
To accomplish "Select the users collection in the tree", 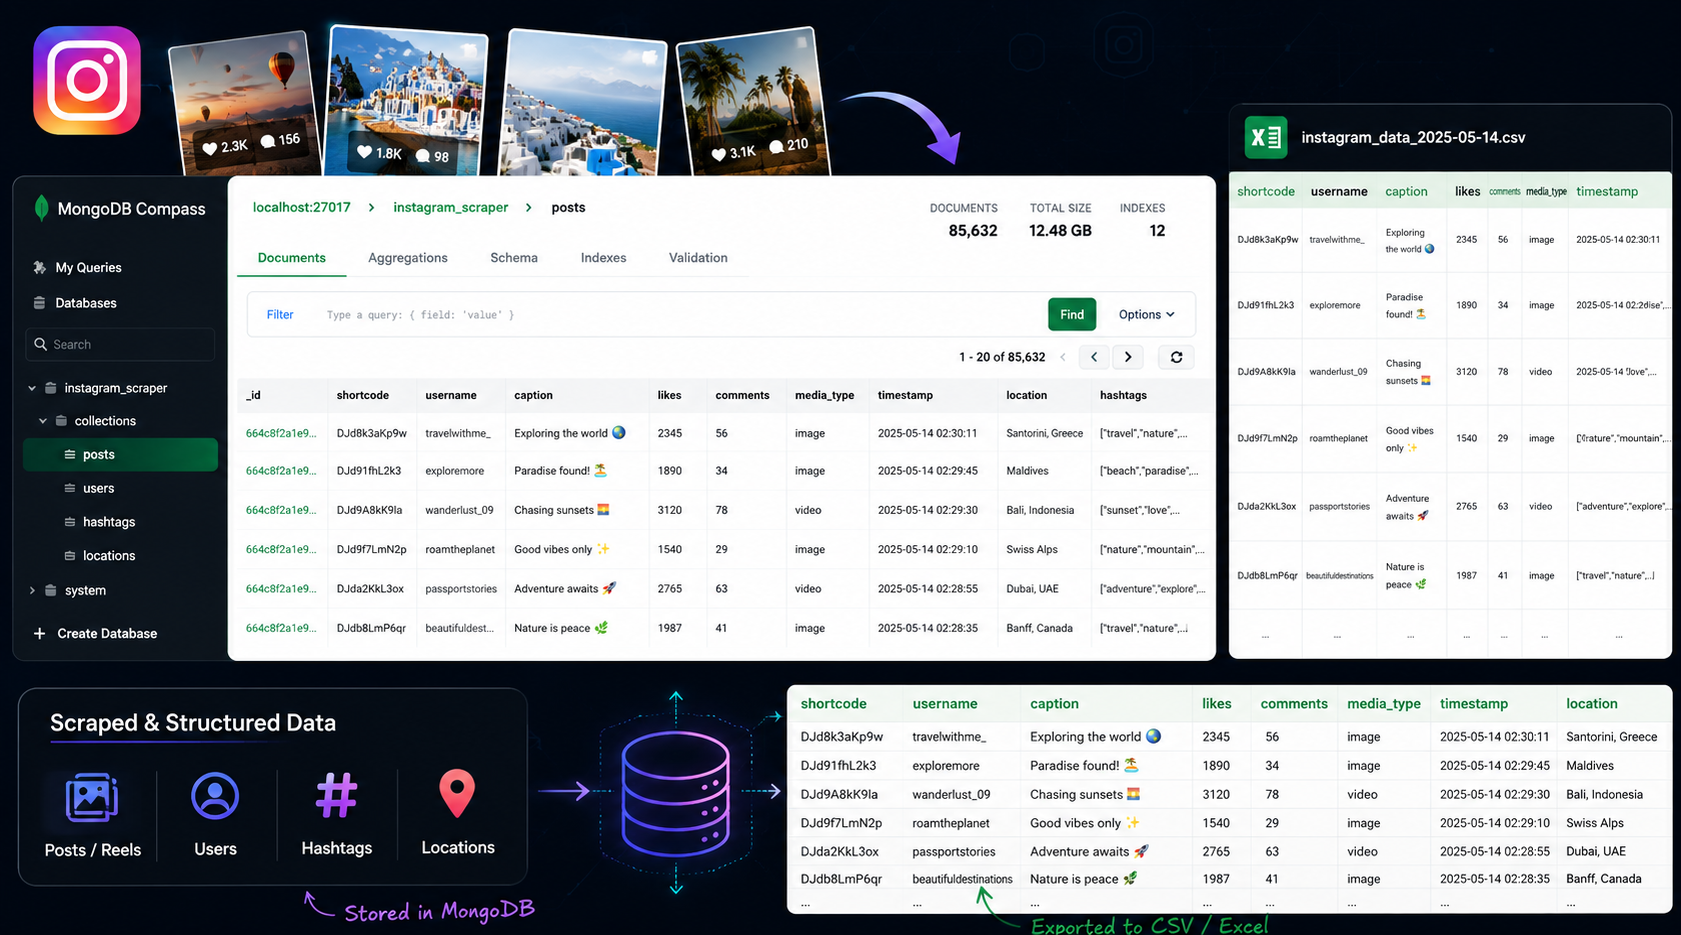I will click(x=98, y=488).
